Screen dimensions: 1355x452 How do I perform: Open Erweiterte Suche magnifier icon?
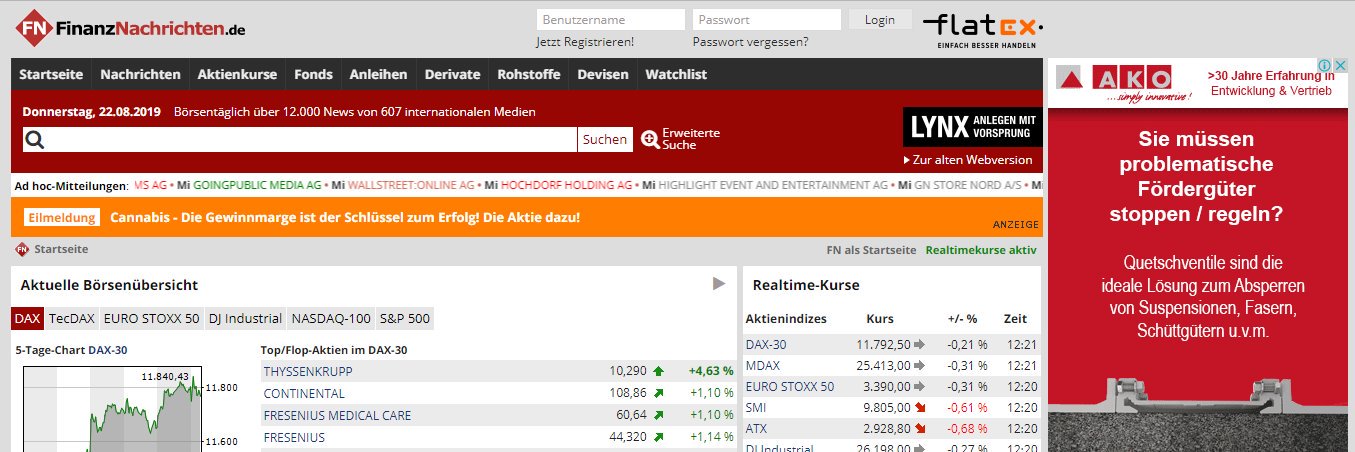(650, 139)
